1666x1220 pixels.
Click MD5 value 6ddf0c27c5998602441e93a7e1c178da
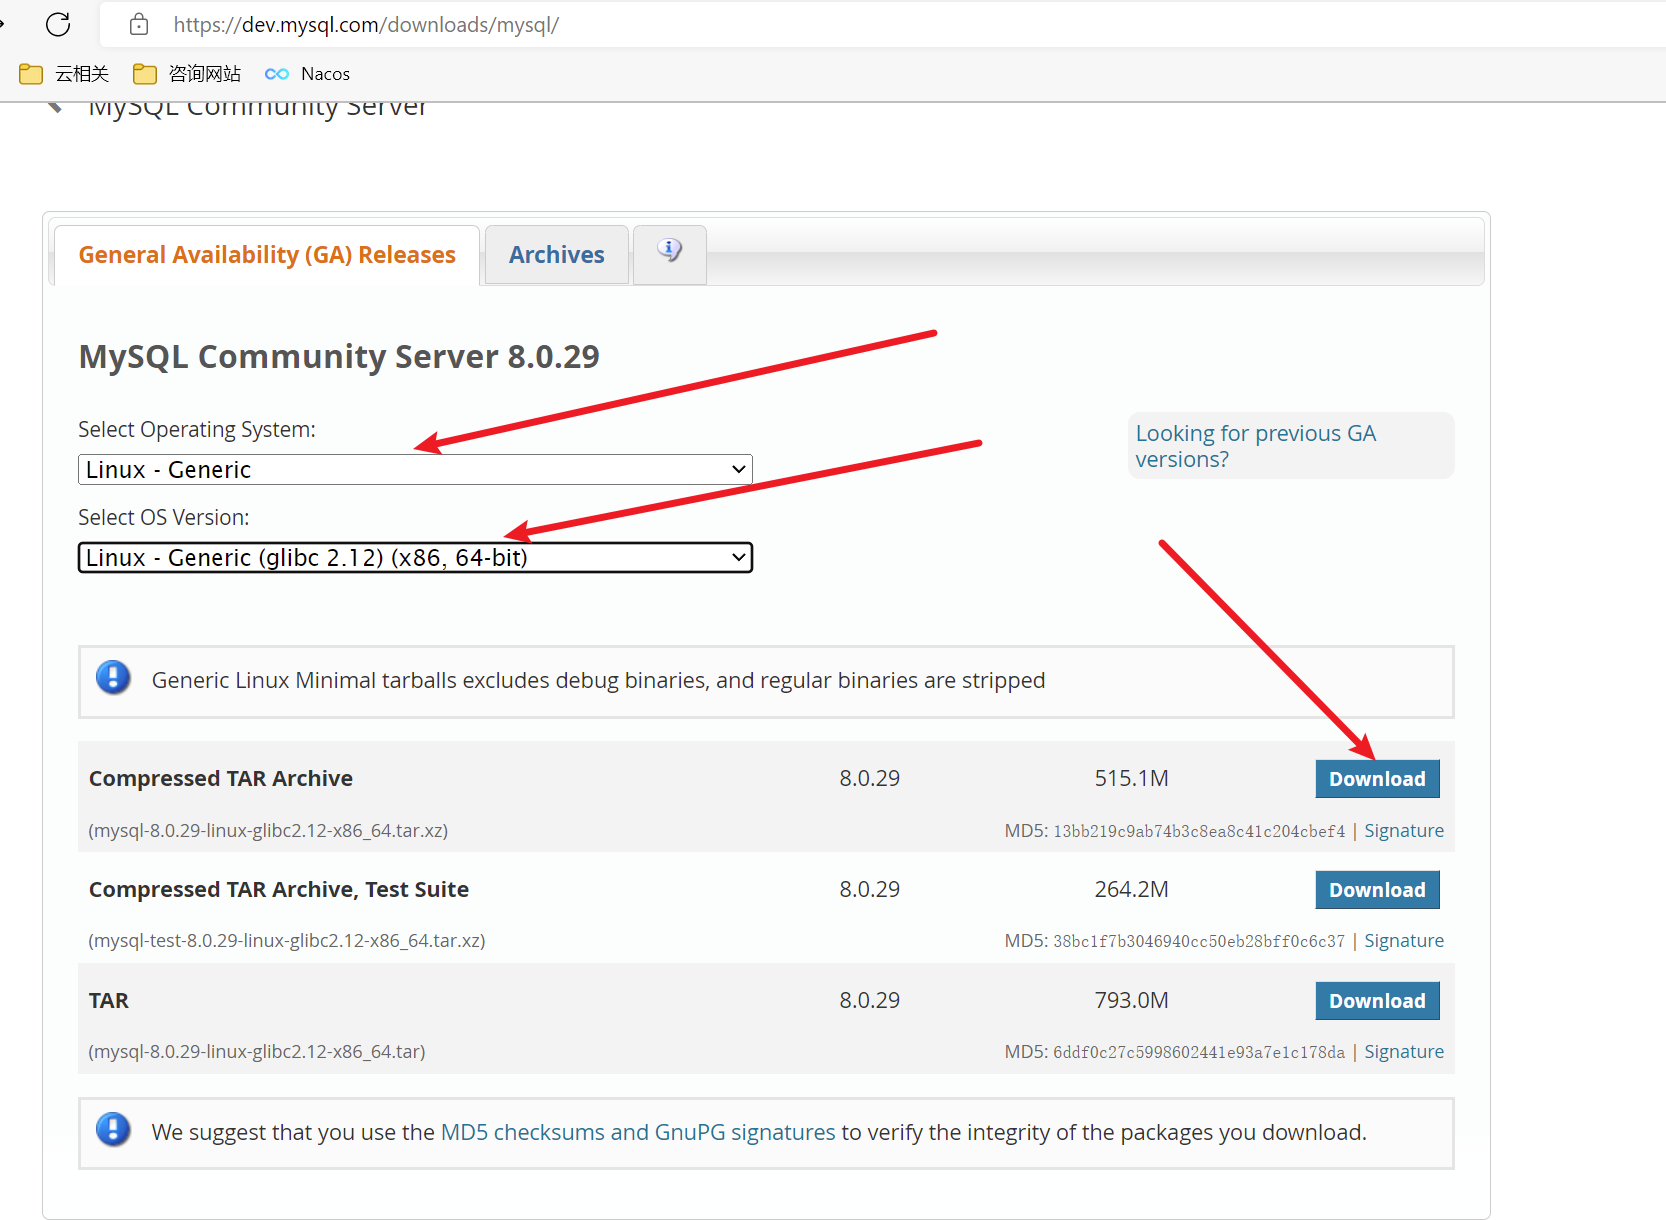(1199, 1053)
